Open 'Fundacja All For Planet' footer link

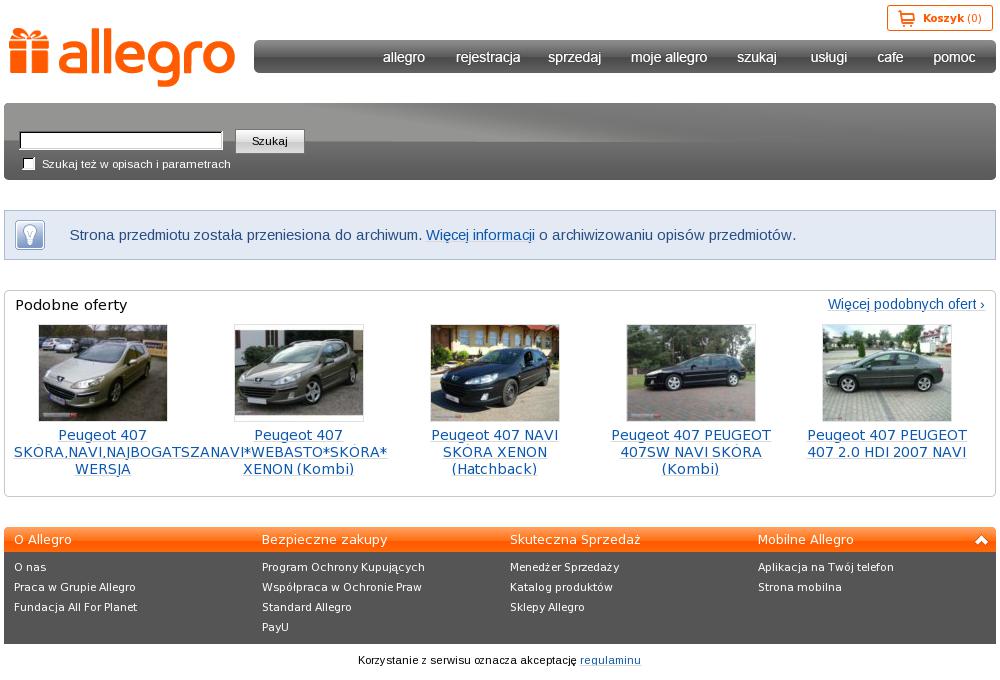[75, 607]
